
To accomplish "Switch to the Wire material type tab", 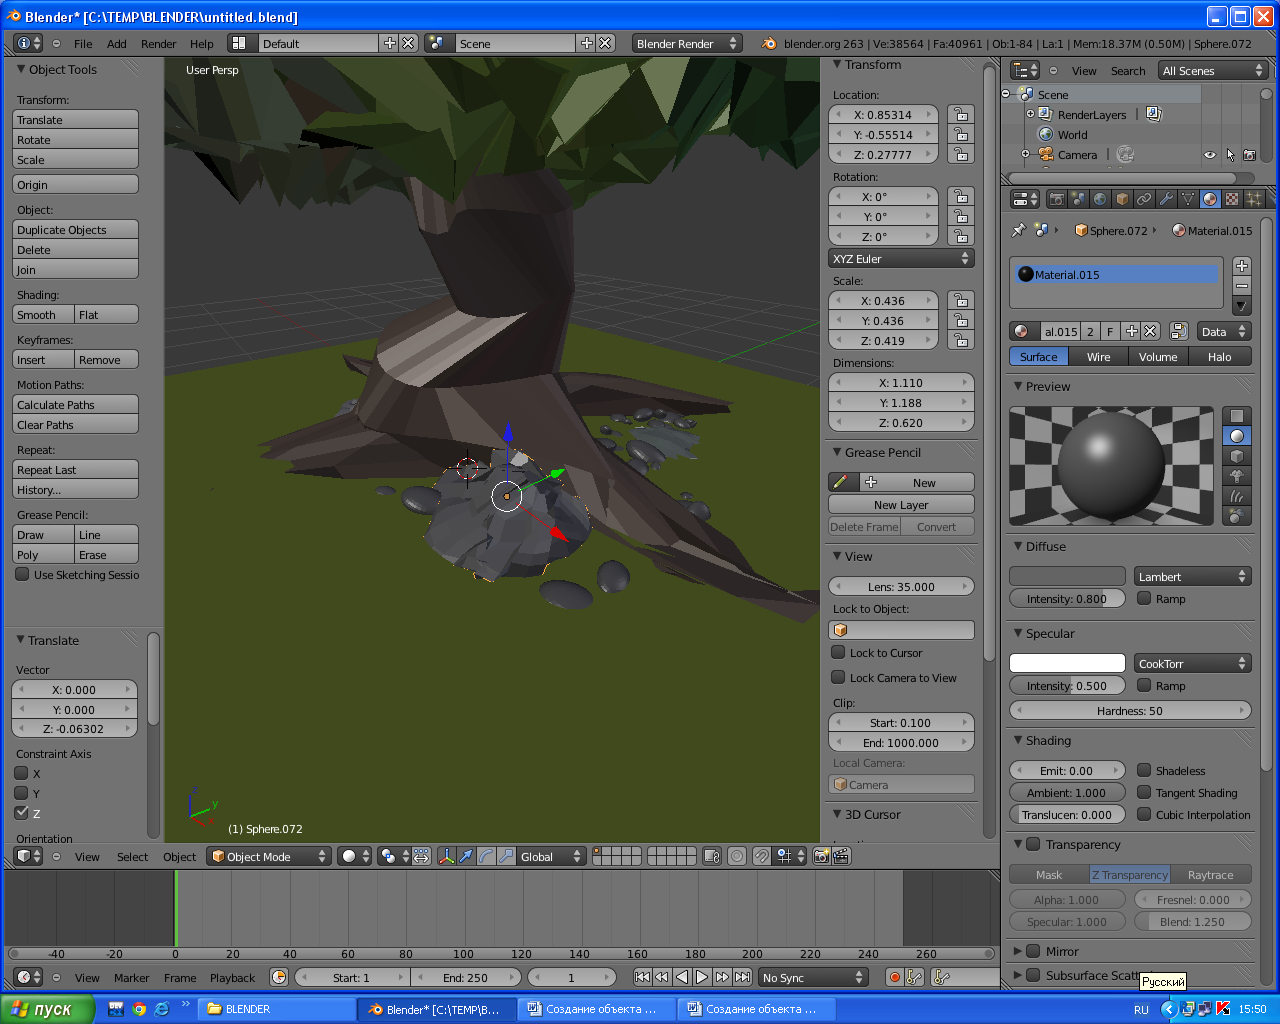I will coord(1098,356).
